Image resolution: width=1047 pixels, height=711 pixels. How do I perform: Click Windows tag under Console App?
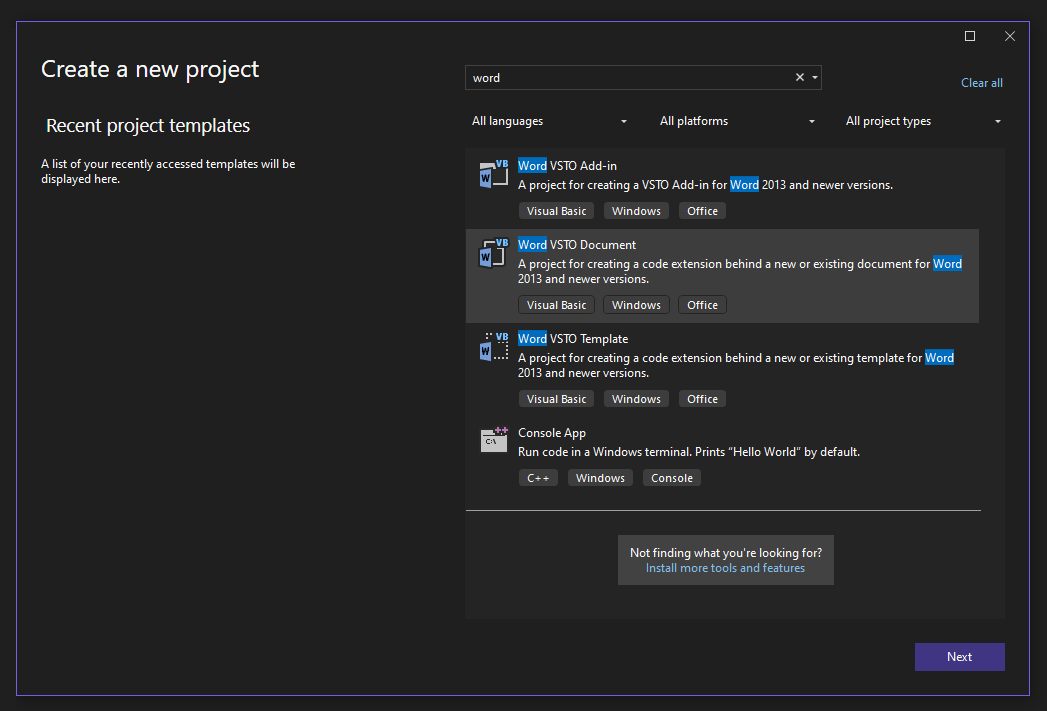click(600, 478)
